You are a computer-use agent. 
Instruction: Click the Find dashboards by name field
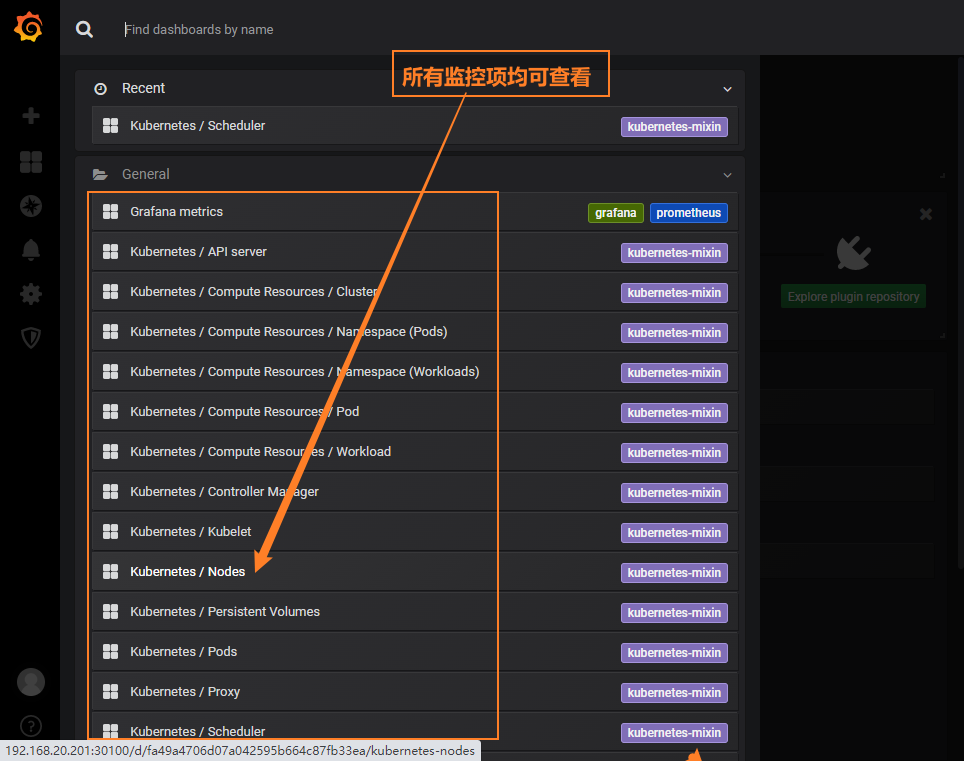pos(400,30)
